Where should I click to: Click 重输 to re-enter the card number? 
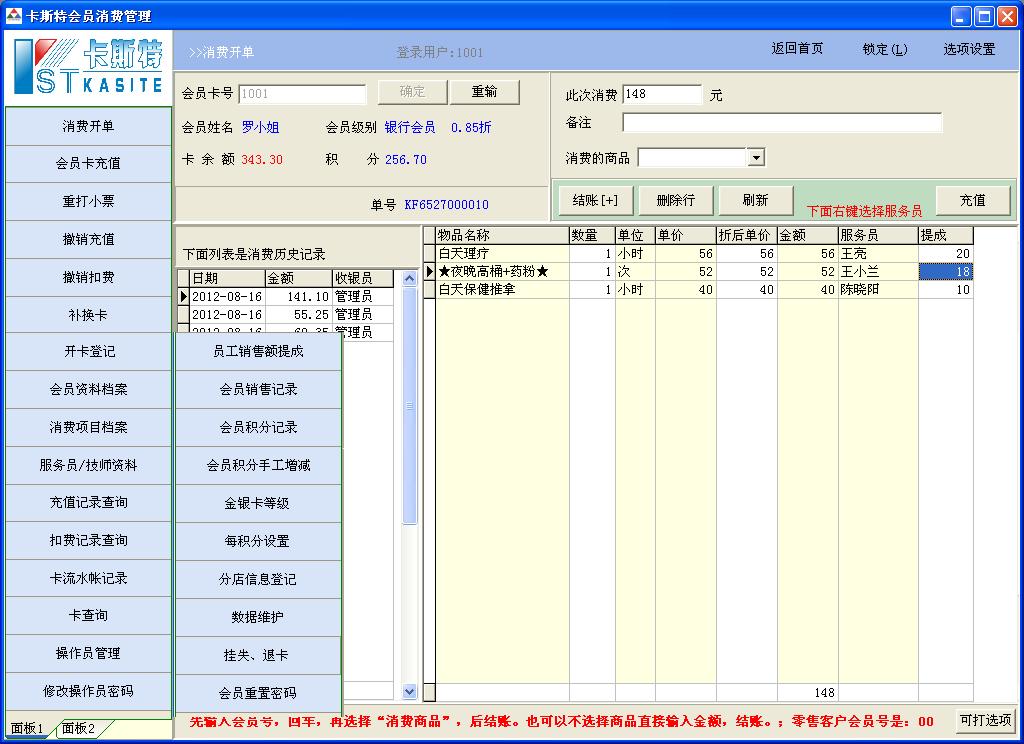484,92
